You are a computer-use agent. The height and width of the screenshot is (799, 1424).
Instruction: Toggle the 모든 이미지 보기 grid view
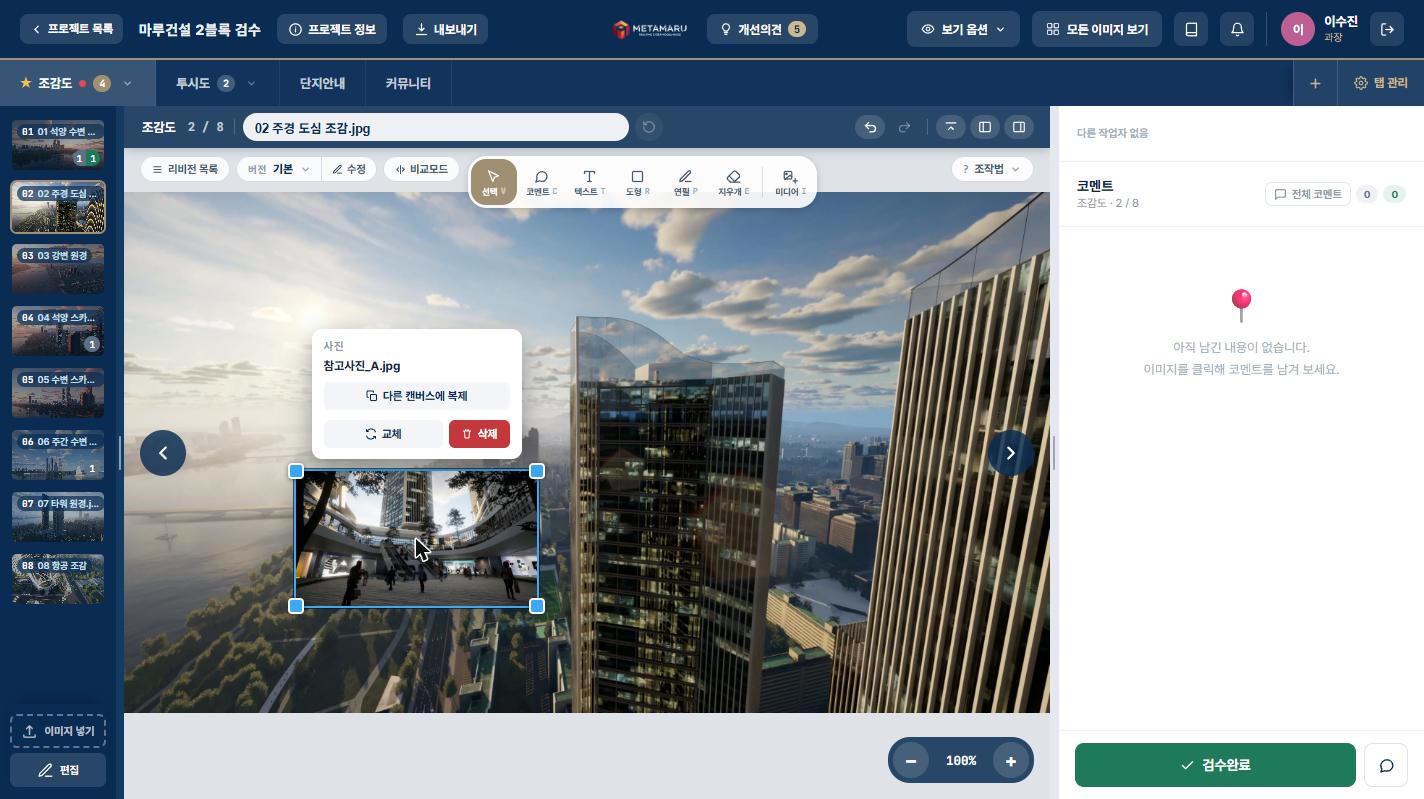coord(1096,29)
